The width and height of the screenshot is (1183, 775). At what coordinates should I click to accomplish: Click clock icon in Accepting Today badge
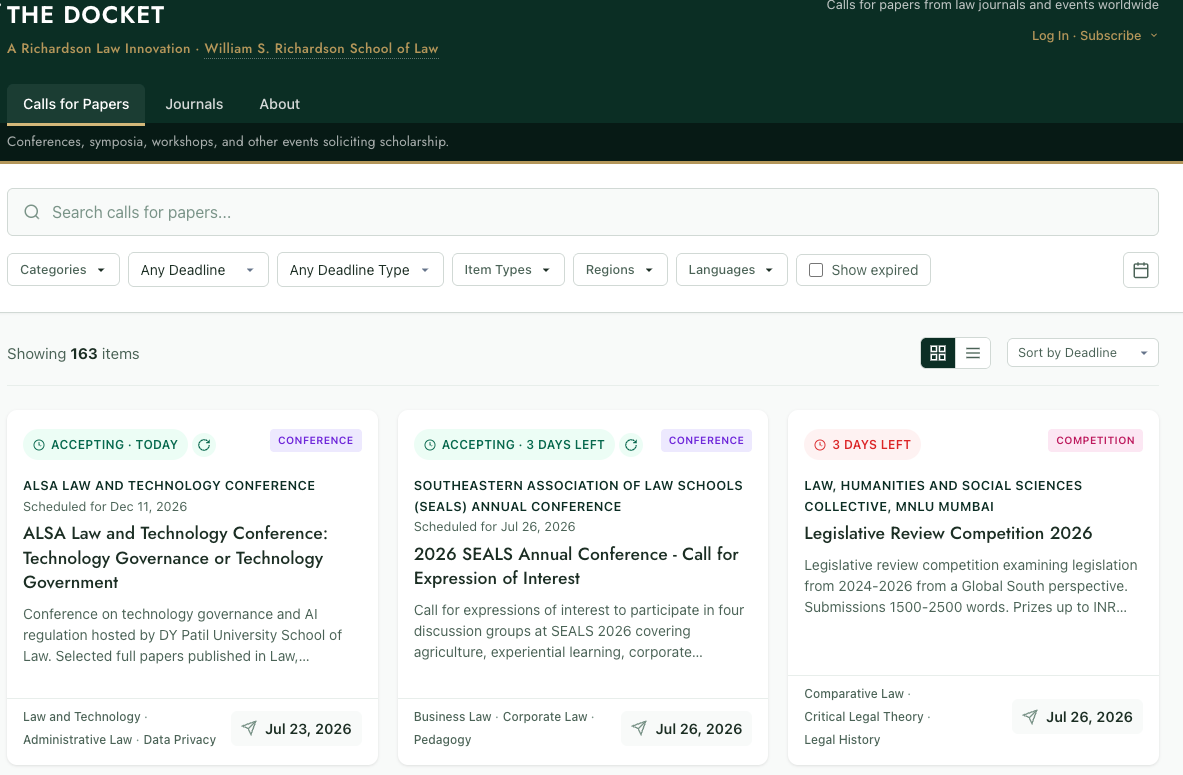tap(39, 445)
